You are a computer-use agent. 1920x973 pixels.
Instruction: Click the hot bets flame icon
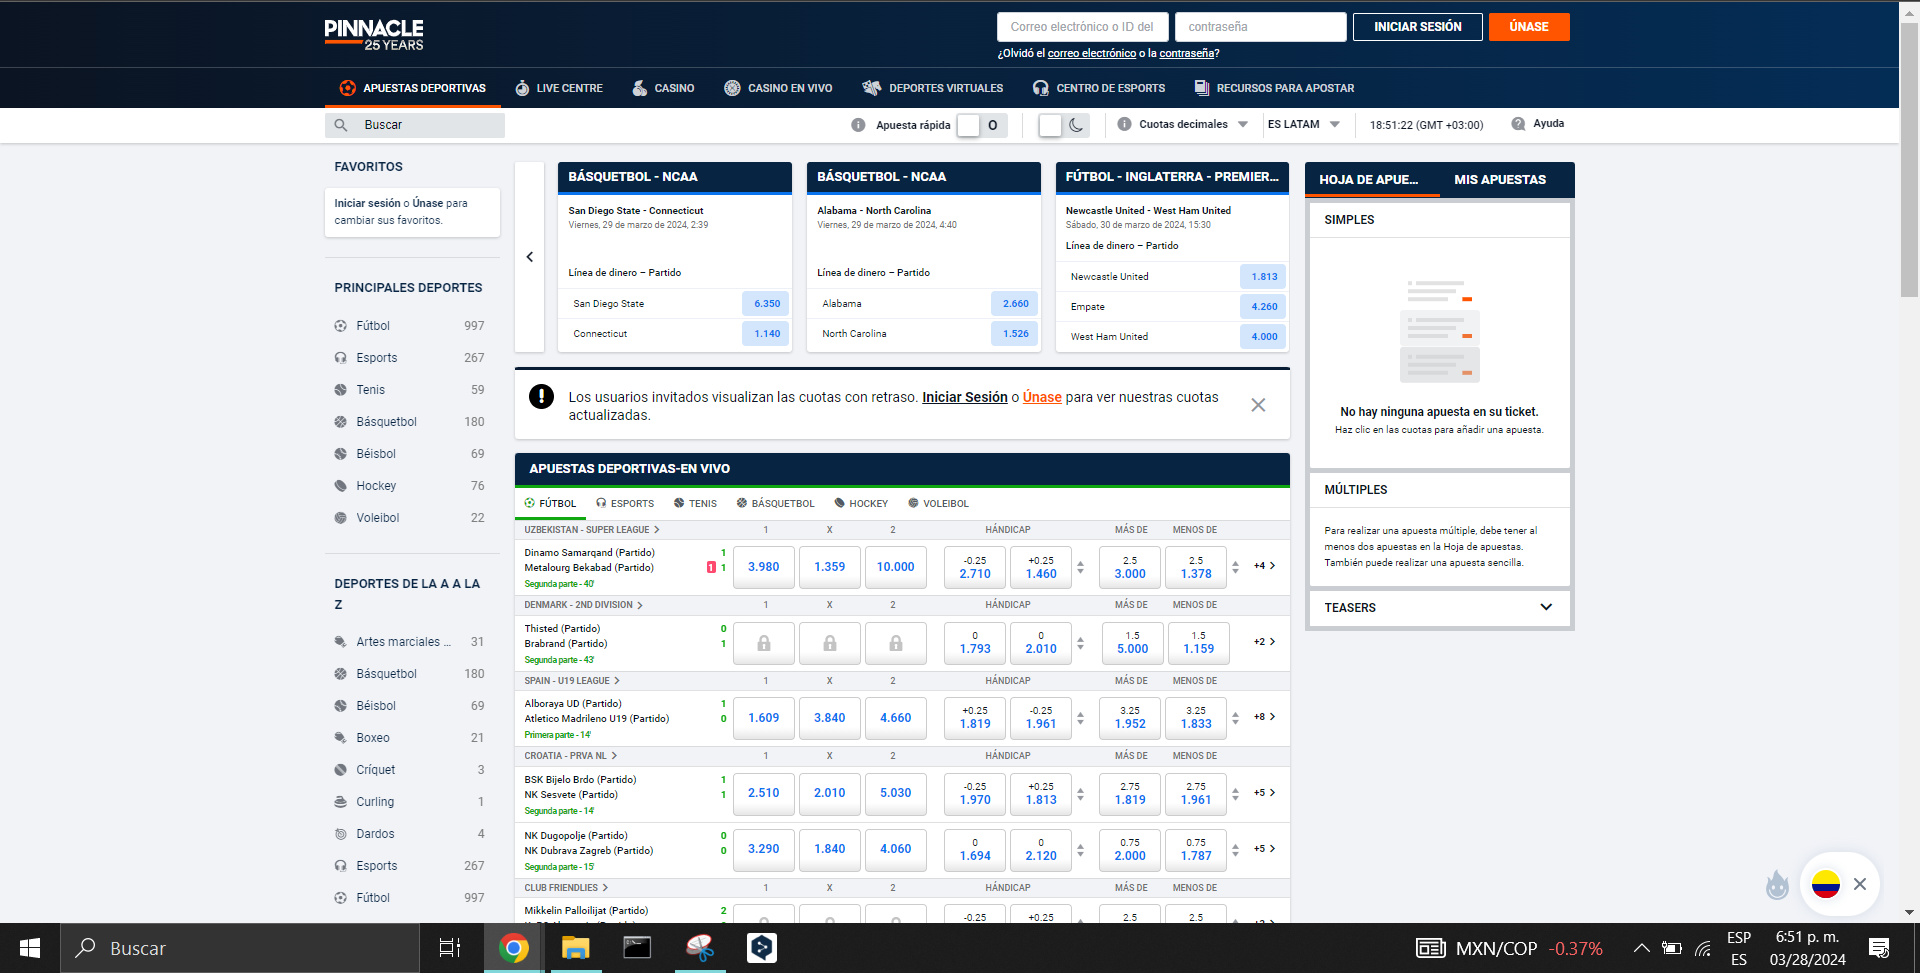coord(1777,884)
